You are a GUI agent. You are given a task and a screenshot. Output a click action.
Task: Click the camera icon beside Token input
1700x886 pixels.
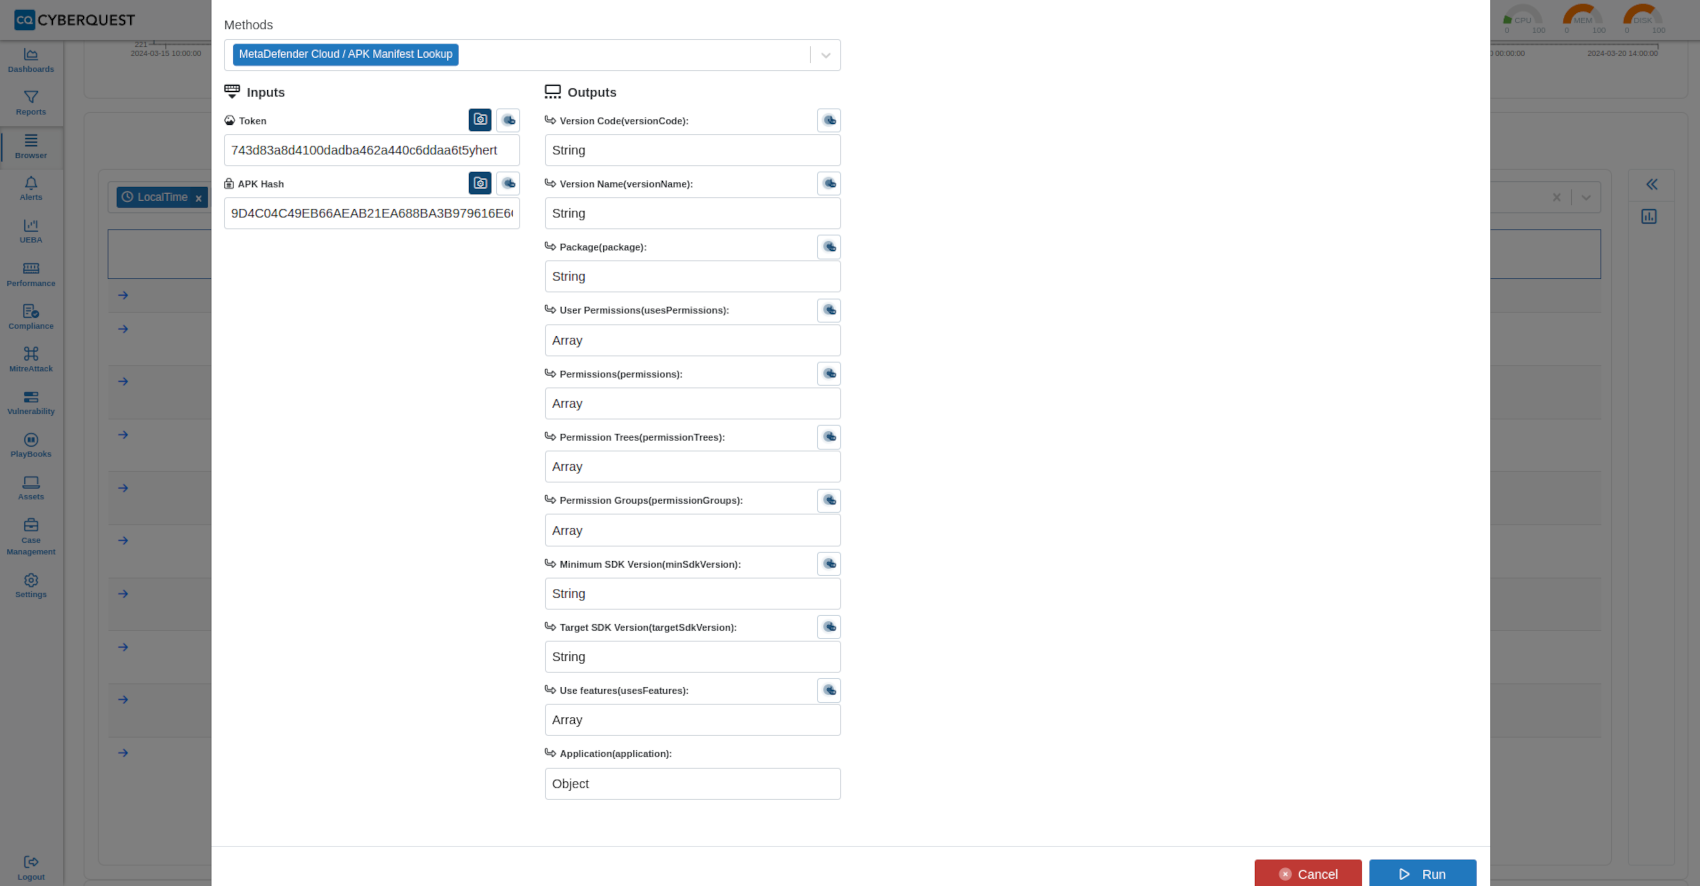click(480, 120)
